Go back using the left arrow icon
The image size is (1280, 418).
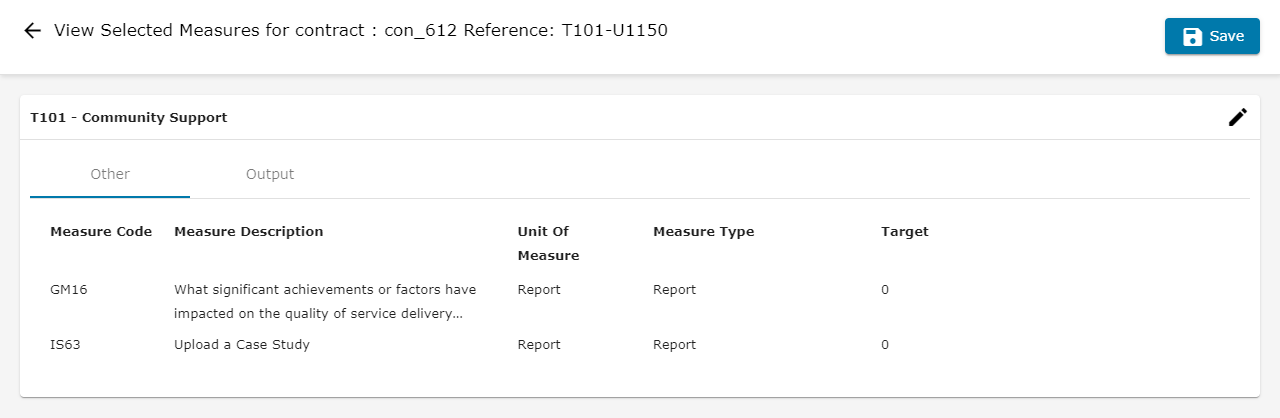tap(32, 31)
